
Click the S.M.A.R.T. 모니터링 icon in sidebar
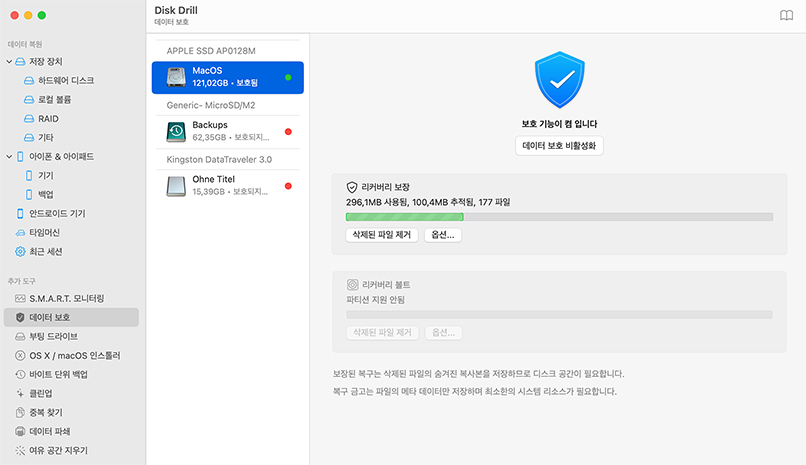coord(20,298)
